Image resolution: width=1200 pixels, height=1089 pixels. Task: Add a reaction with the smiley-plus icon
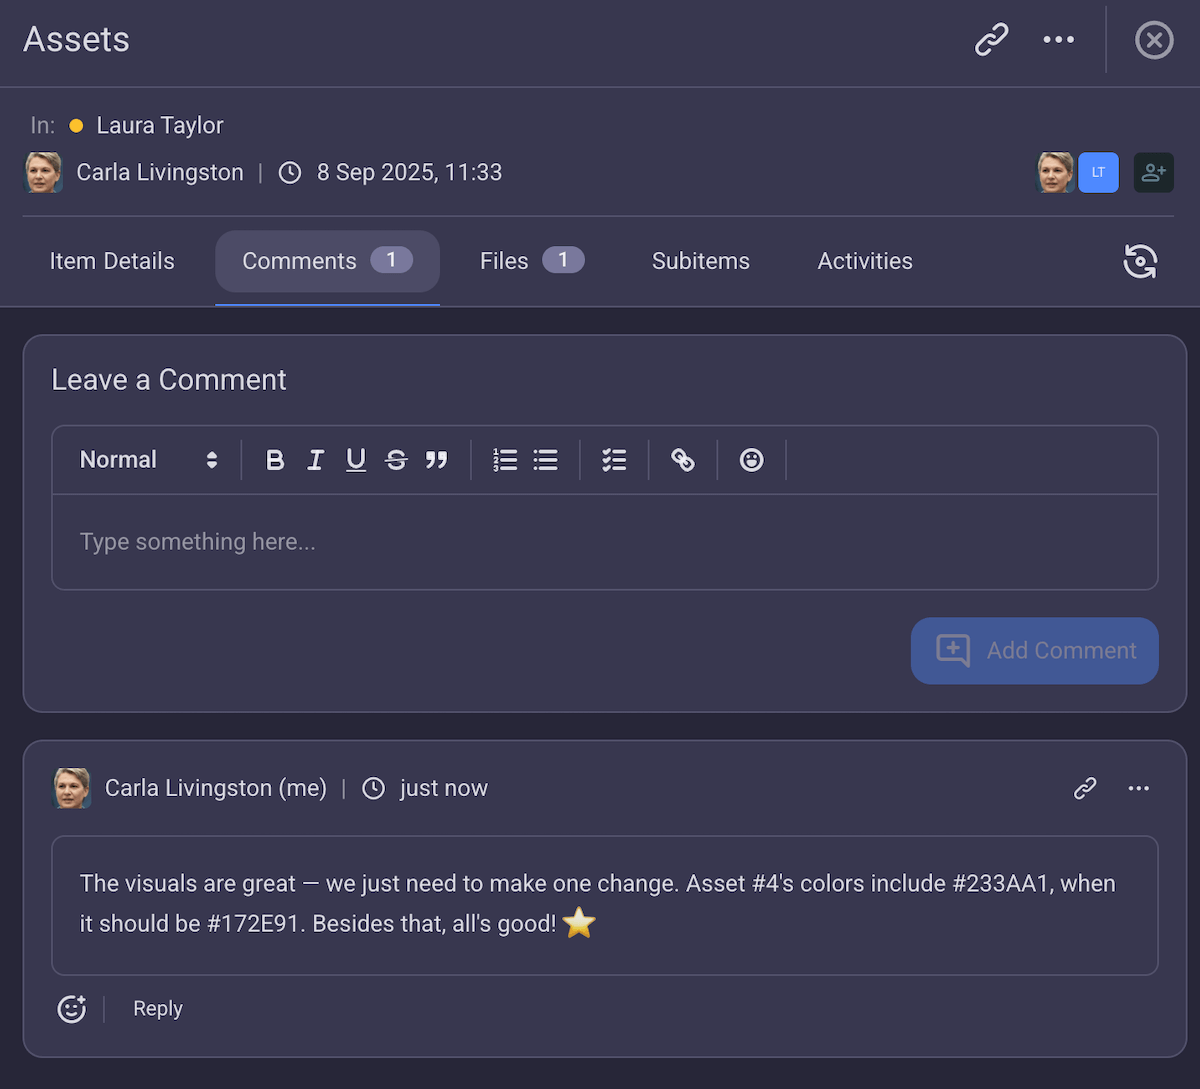(71, 1008)
